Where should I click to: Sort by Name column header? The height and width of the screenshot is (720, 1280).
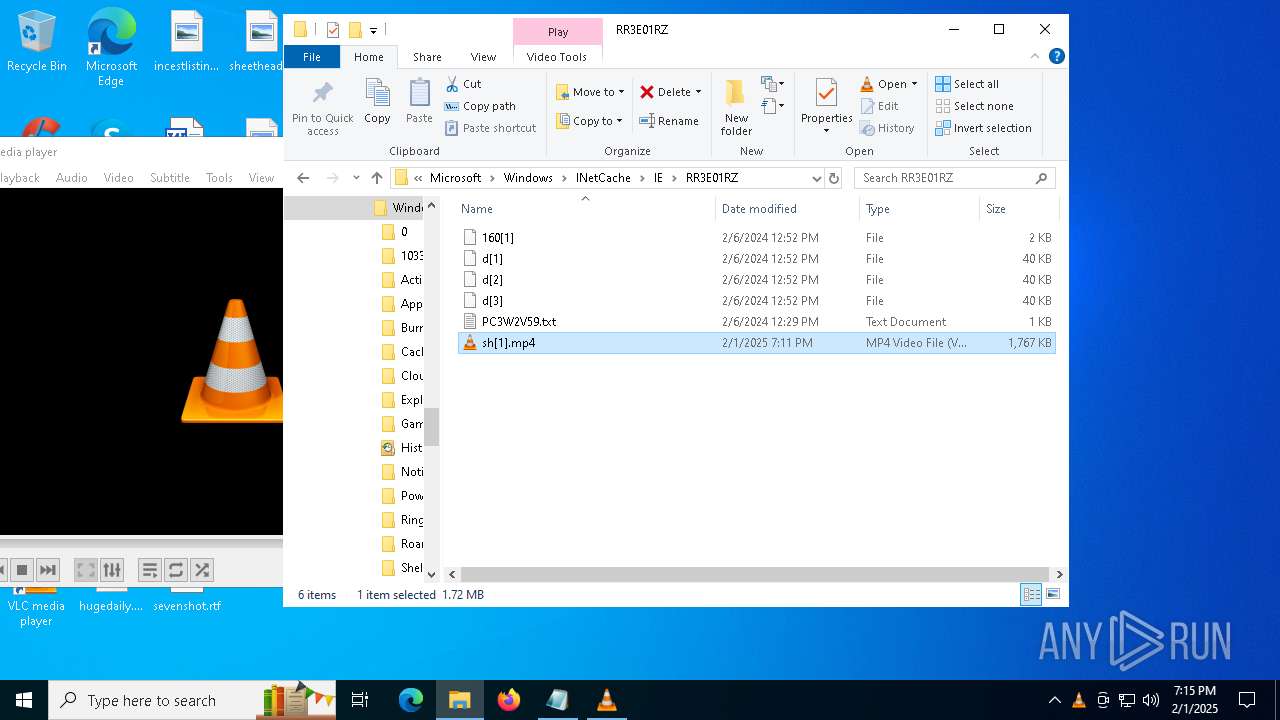tap(586, 209)
